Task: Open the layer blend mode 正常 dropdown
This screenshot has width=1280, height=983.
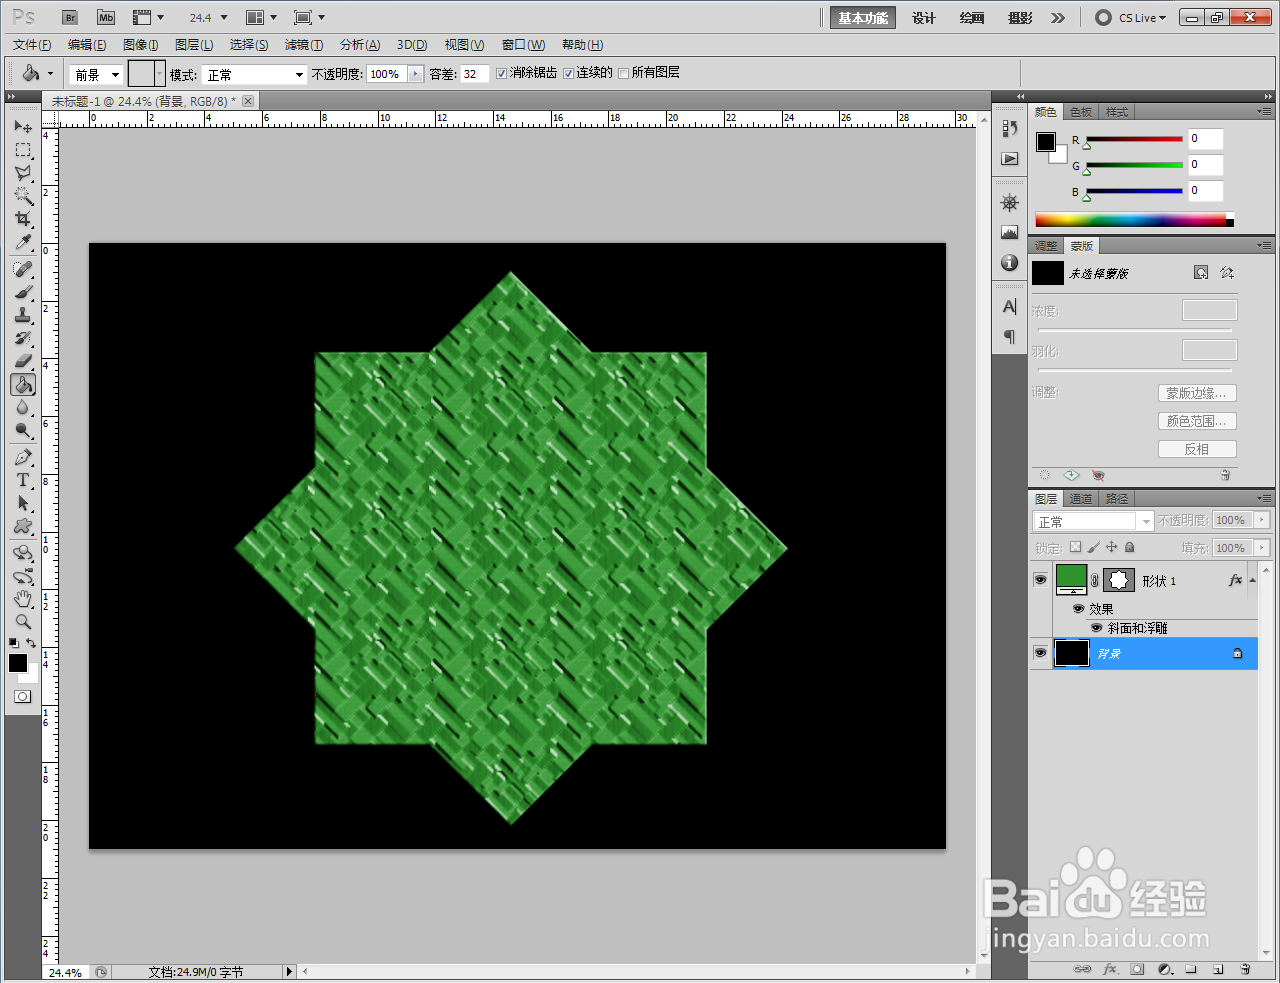Action: point(1093,521)
